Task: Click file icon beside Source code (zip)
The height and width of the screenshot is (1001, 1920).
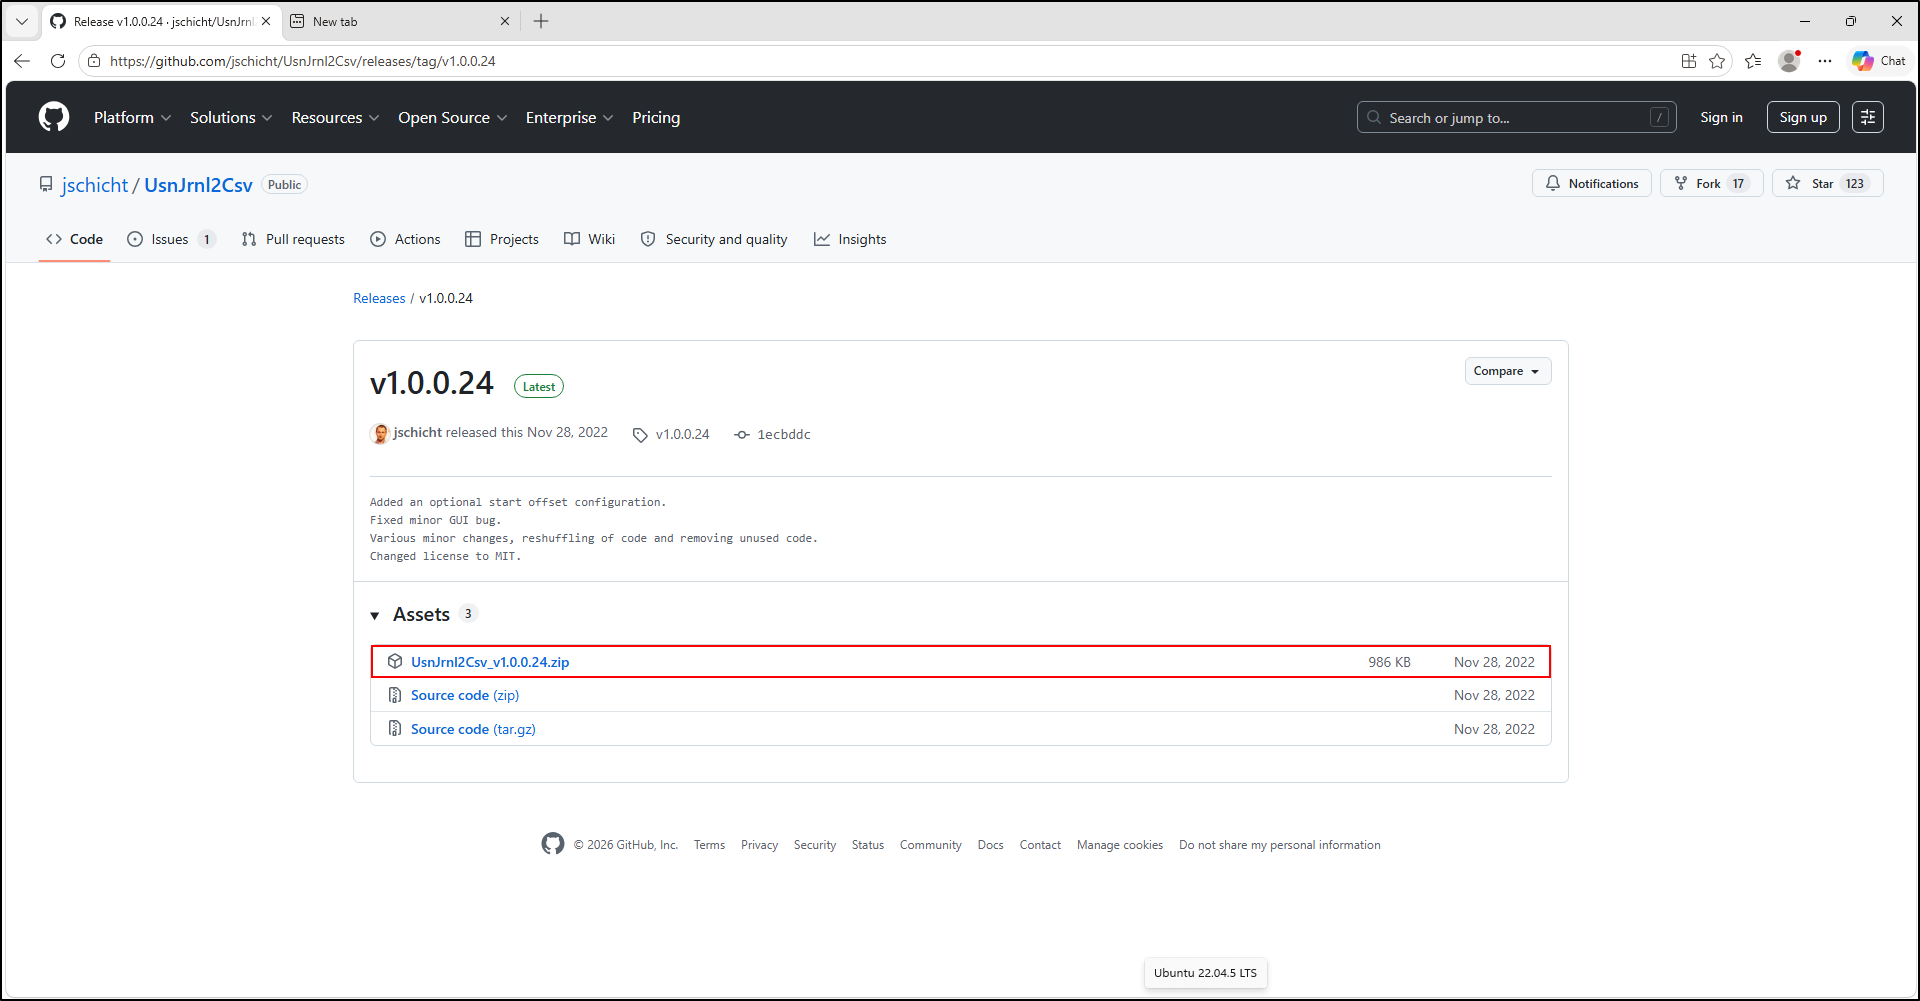Action: [395, 695]
